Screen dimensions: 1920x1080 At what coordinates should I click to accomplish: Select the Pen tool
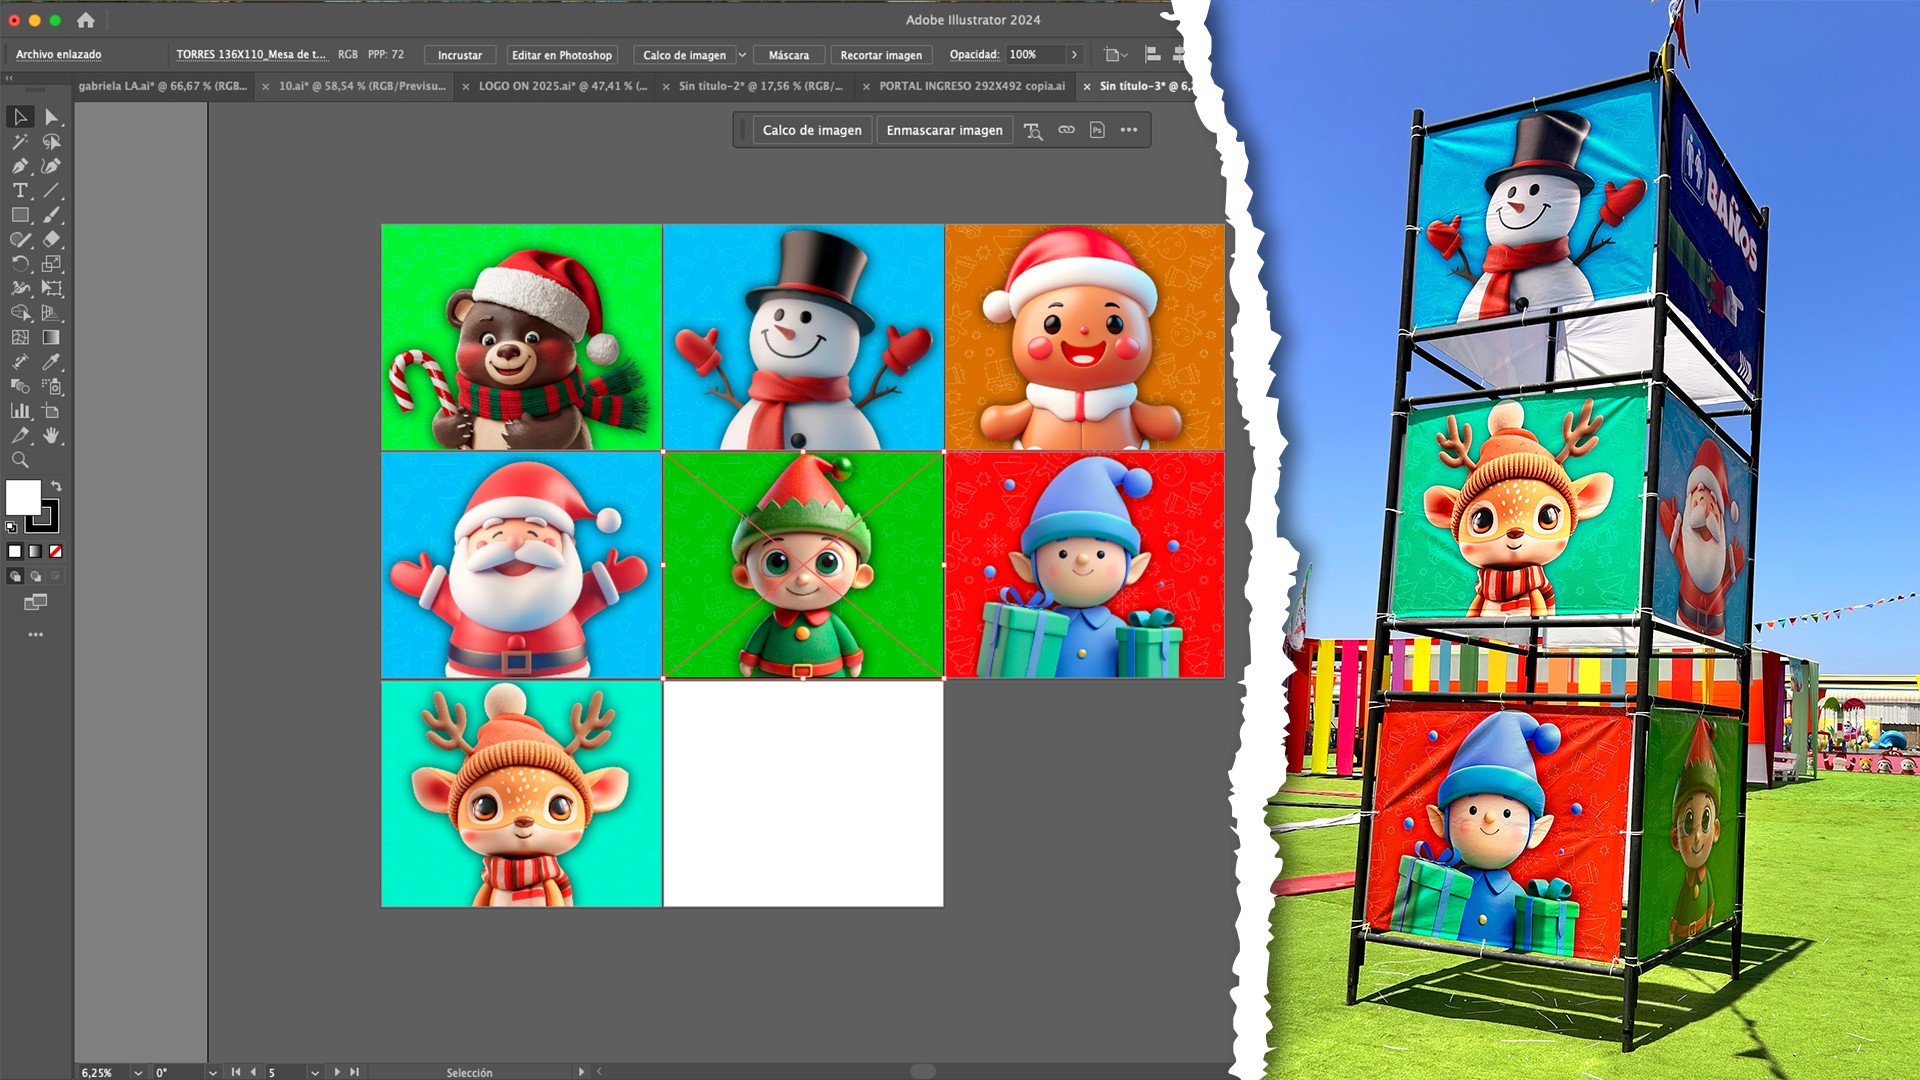(x=20, y=166)
